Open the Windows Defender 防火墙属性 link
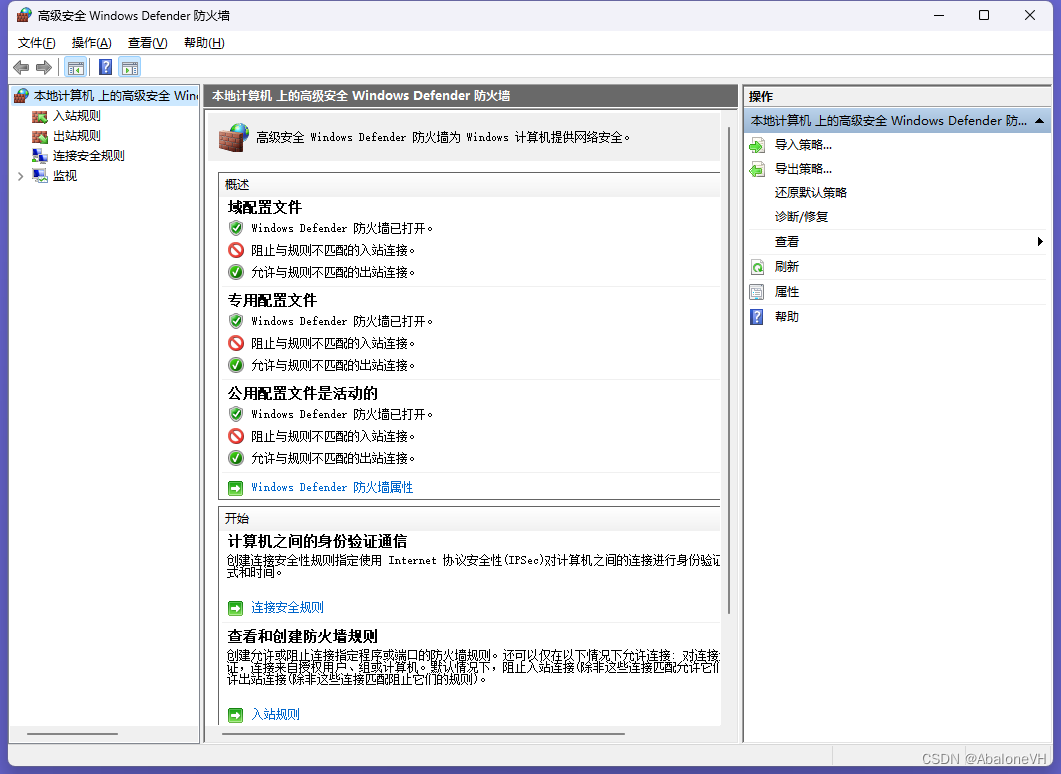Image resolution: width=1061 pixels, height=774 pixels. coord(332,488)
